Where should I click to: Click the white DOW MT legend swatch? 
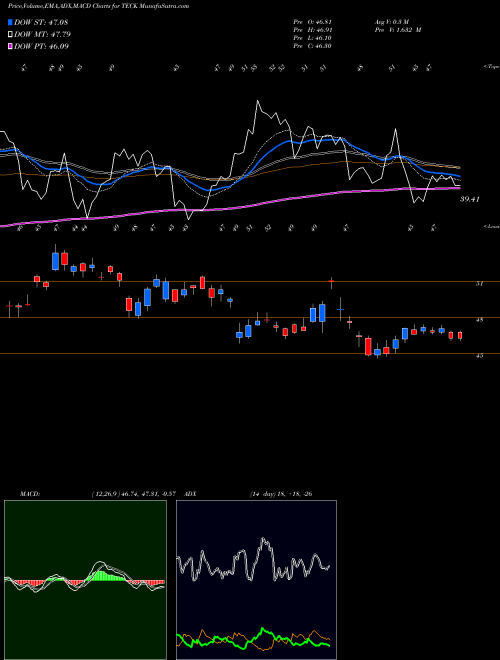(x=10, y=34)
